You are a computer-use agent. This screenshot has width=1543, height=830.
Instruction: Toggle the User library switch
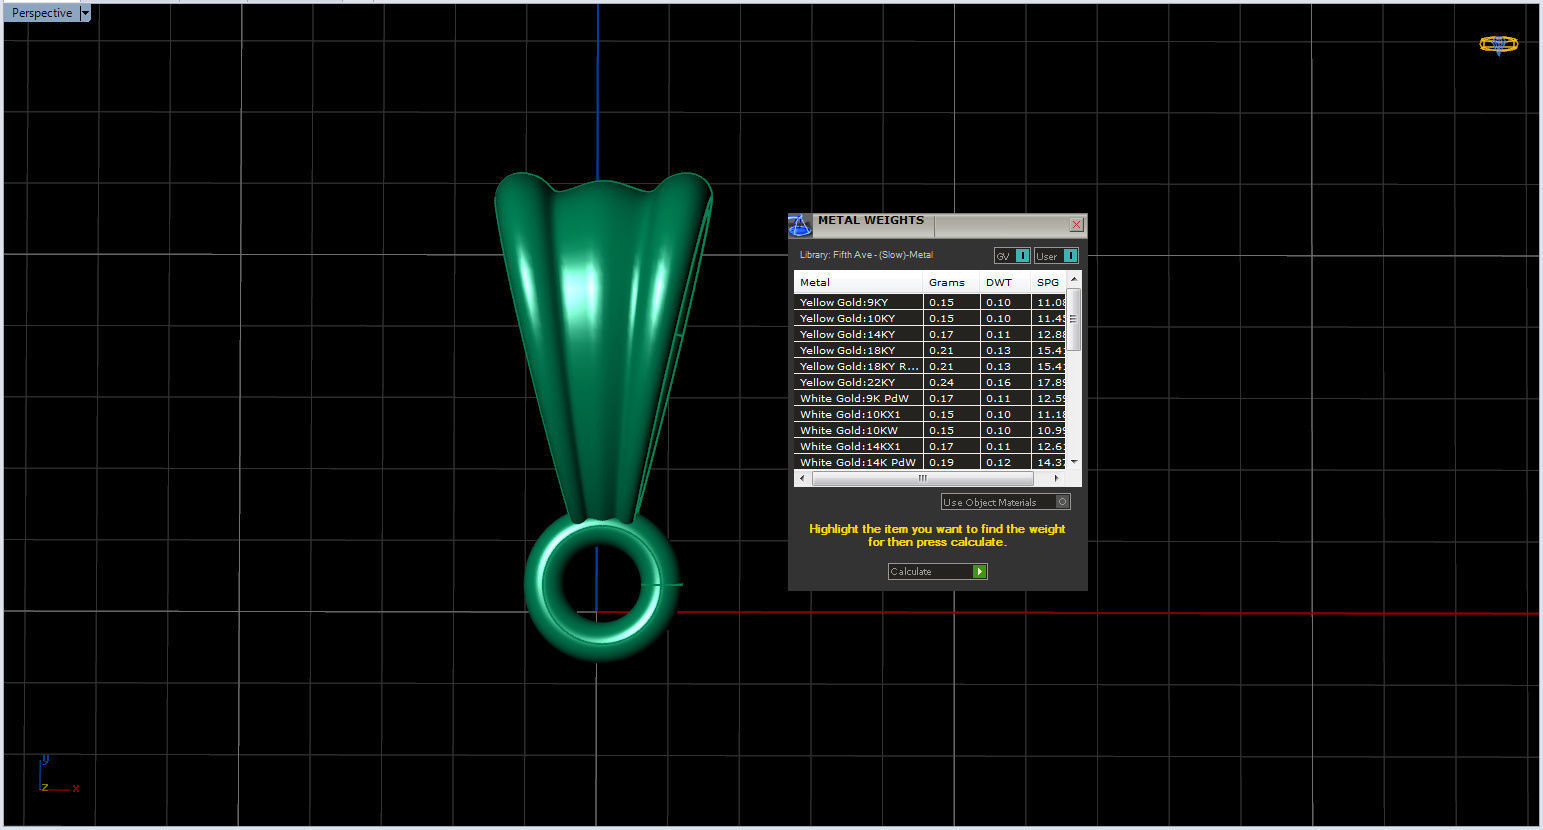pos(1056,256)
